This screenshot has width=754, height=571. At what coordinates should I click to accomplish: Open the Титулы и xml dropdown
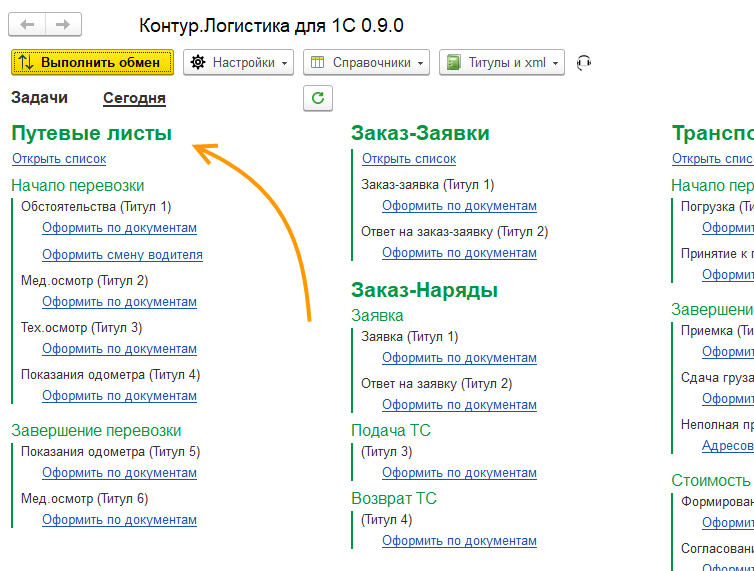502,63
